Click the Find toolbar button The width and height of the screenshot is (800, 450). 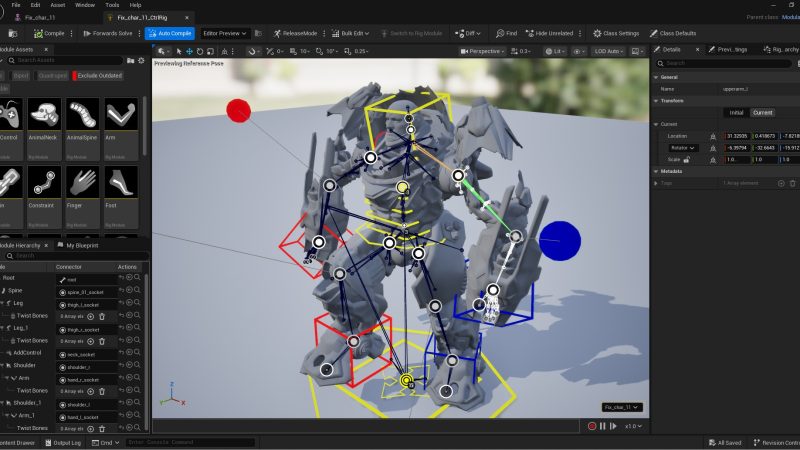pyautogui.click(x=506, y=33)
